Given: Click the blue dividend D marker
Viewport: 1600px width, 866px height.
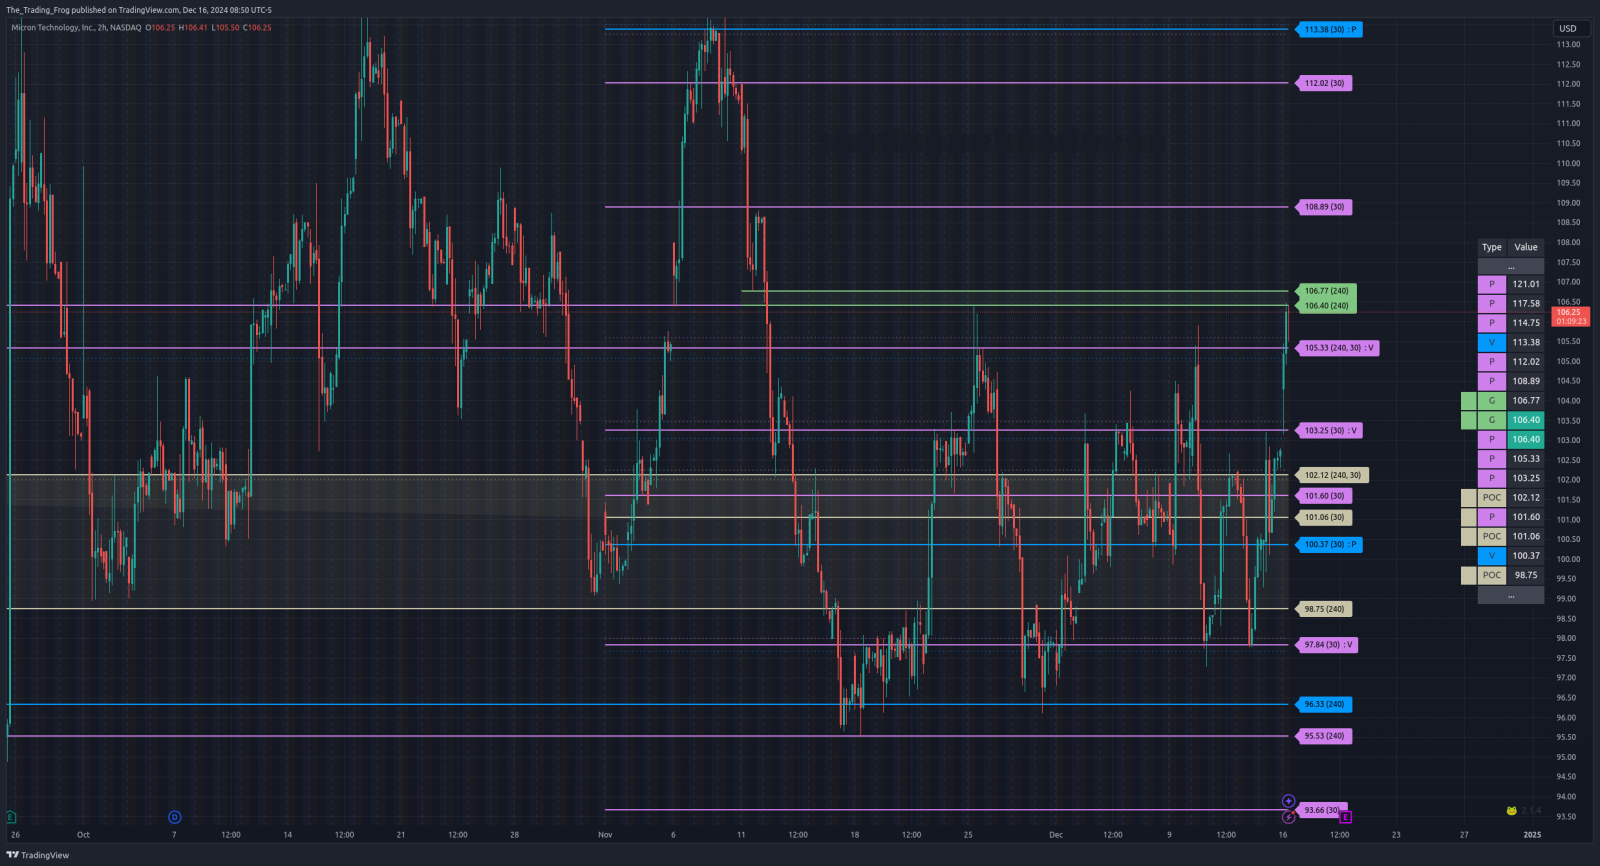Looking at the screenshot, I should [175, 817].
